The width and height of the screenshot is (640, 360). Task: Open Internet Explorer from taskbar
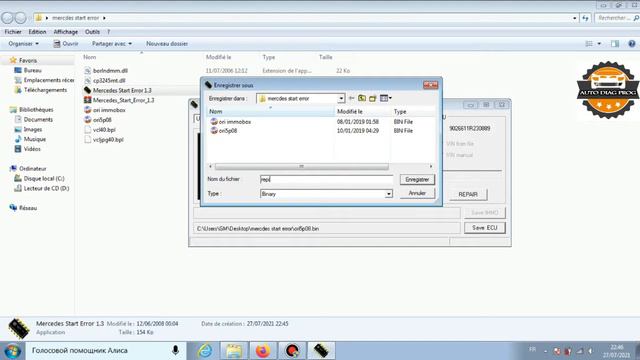pos(205,351)
